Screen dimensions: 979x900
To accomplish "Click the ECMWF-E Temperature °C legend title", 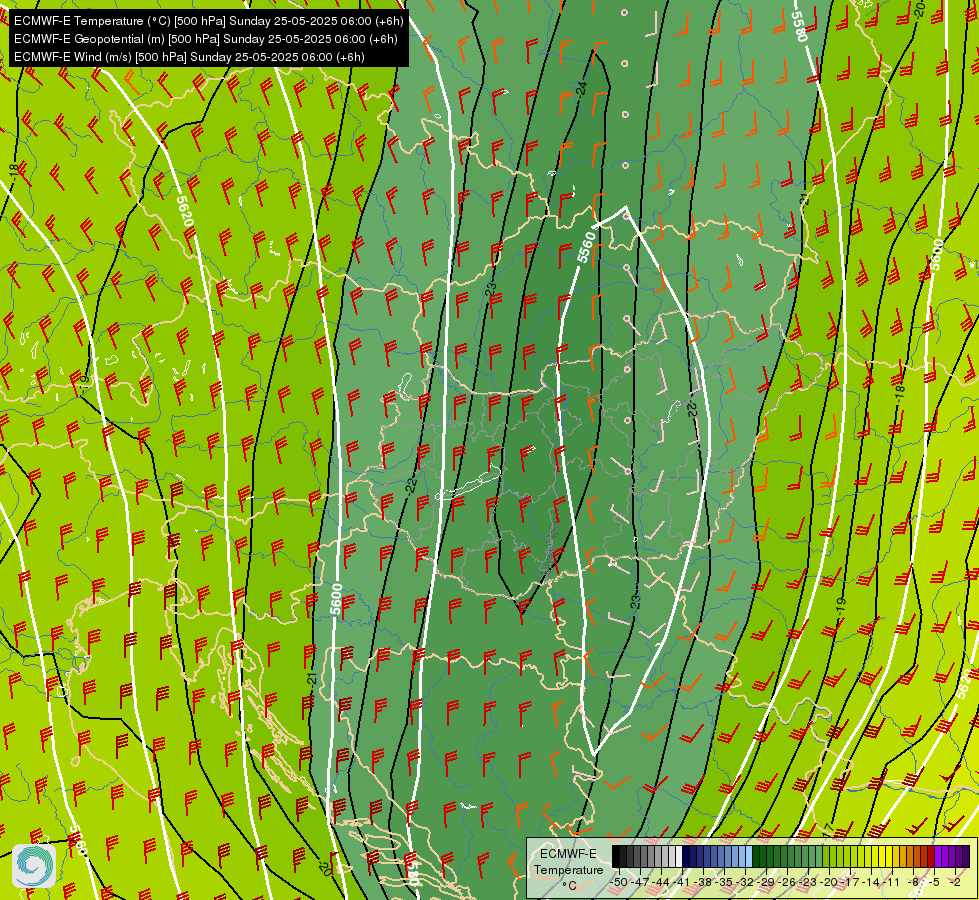I will click(x=568, y=869).
